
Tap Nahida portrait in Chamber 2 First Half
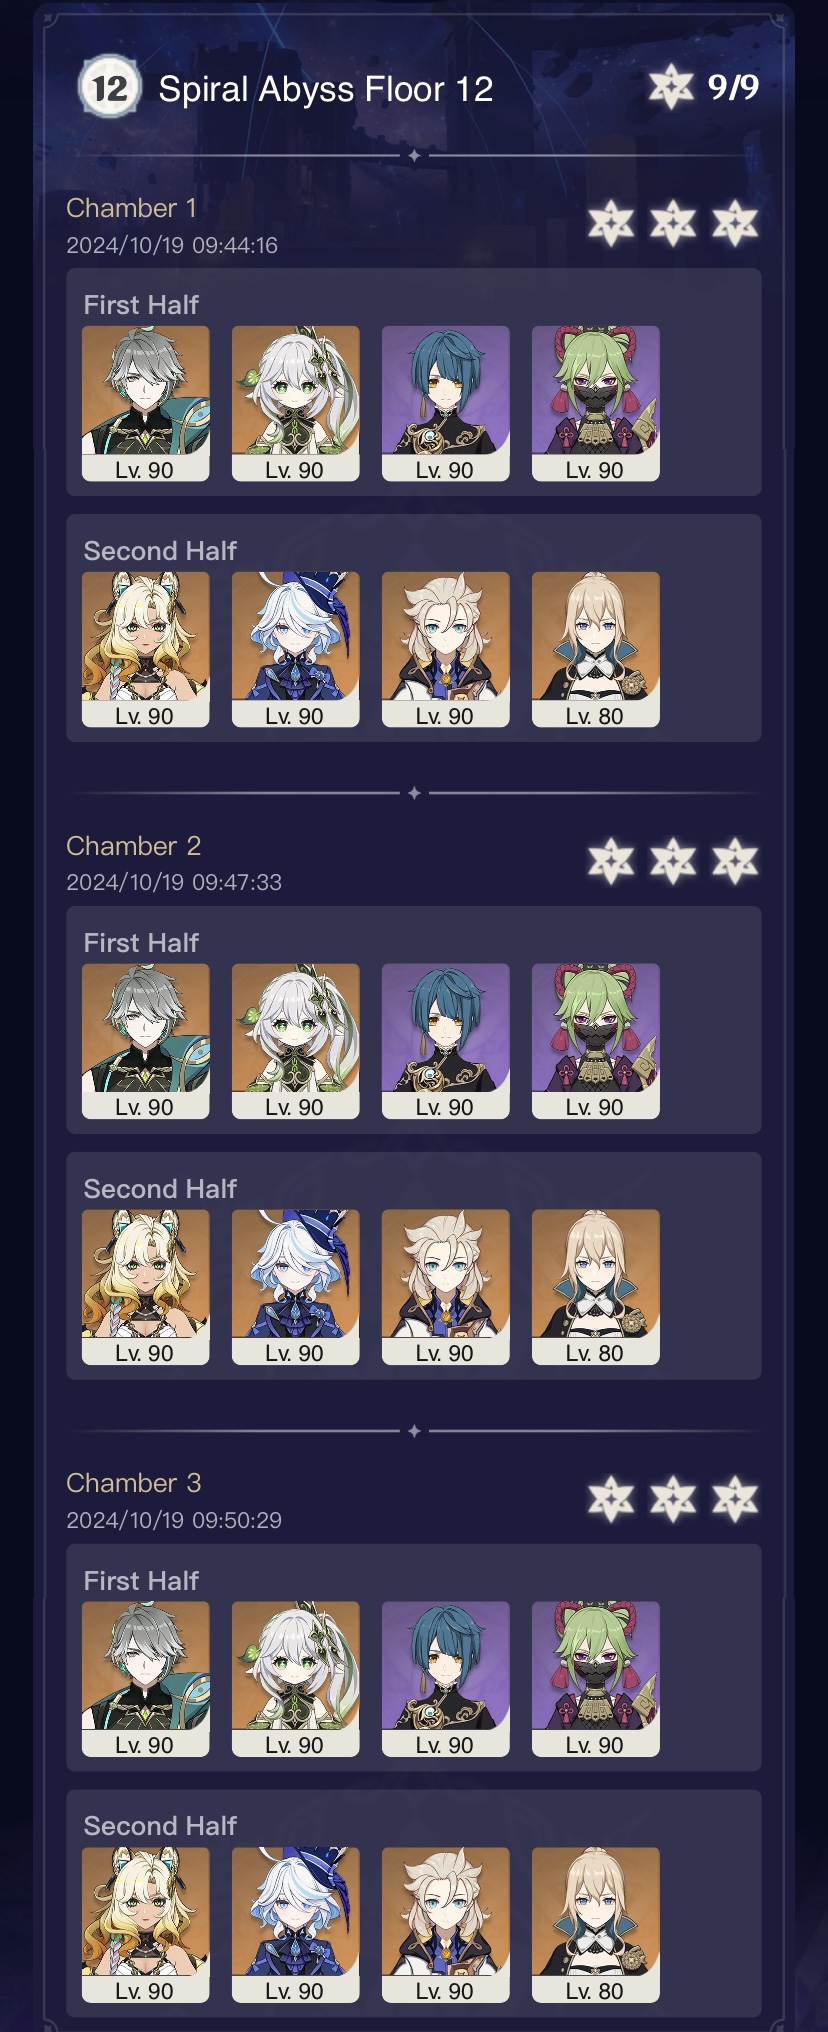tap(296, 1041)
